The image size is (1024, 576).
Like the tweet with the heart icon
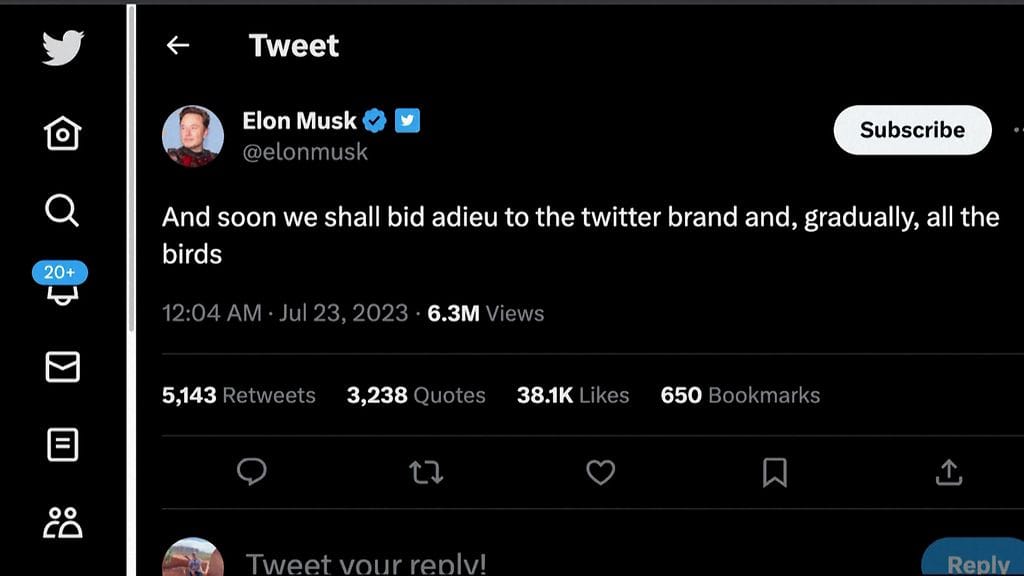tap(600, 473)
